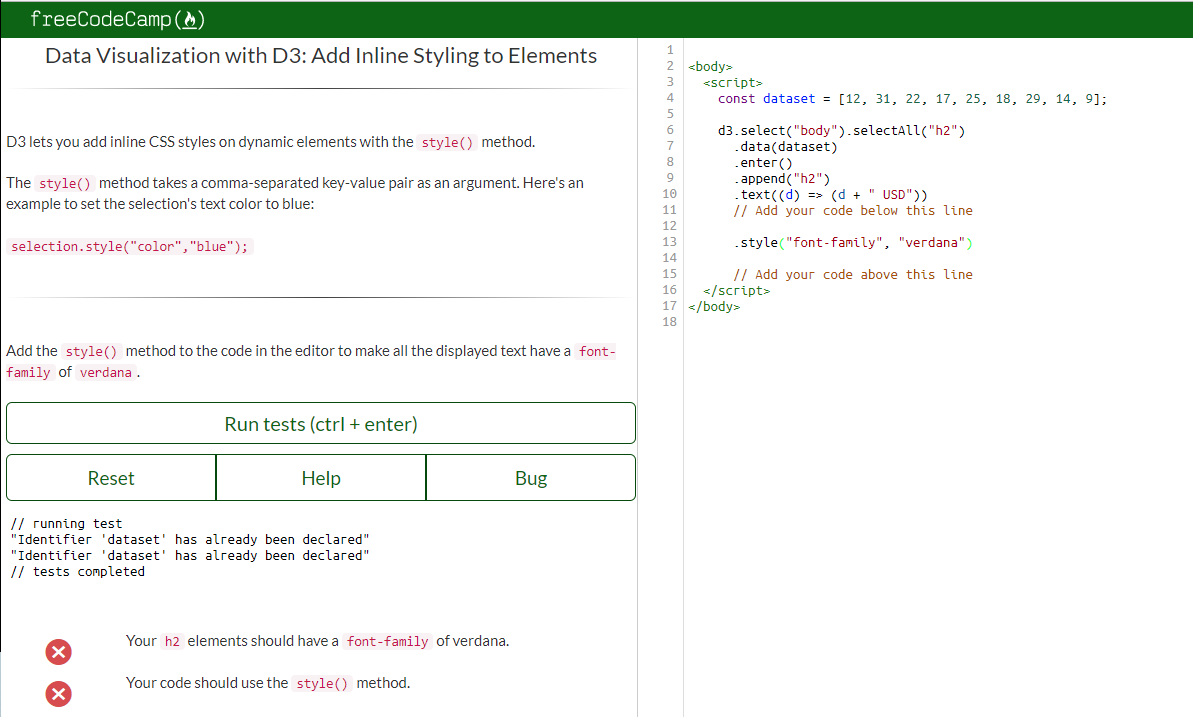1193x717 pixels.
Task: Click the challenge title heading
Action: click(x=319, y=55)
